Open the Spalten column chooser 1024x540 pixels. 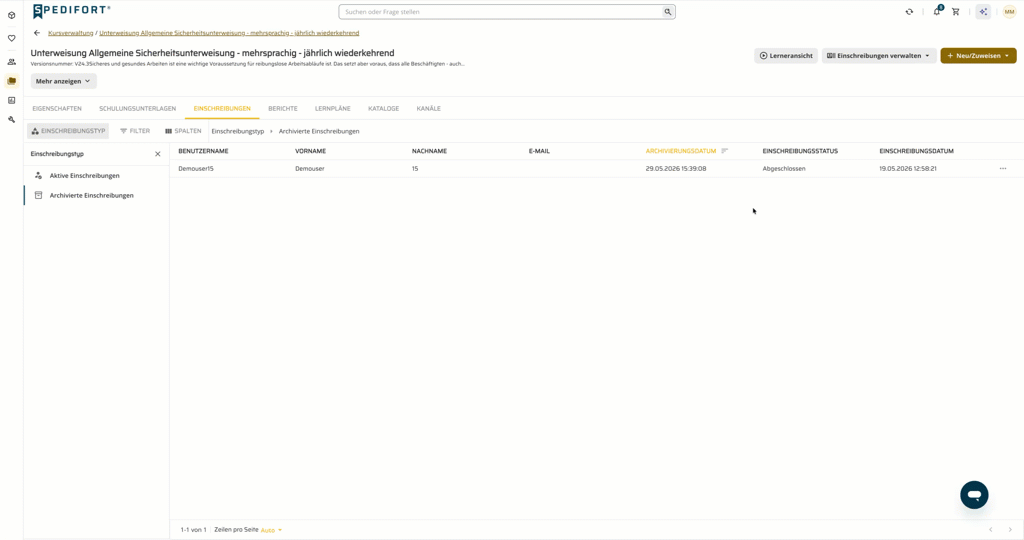pos(183,131)
